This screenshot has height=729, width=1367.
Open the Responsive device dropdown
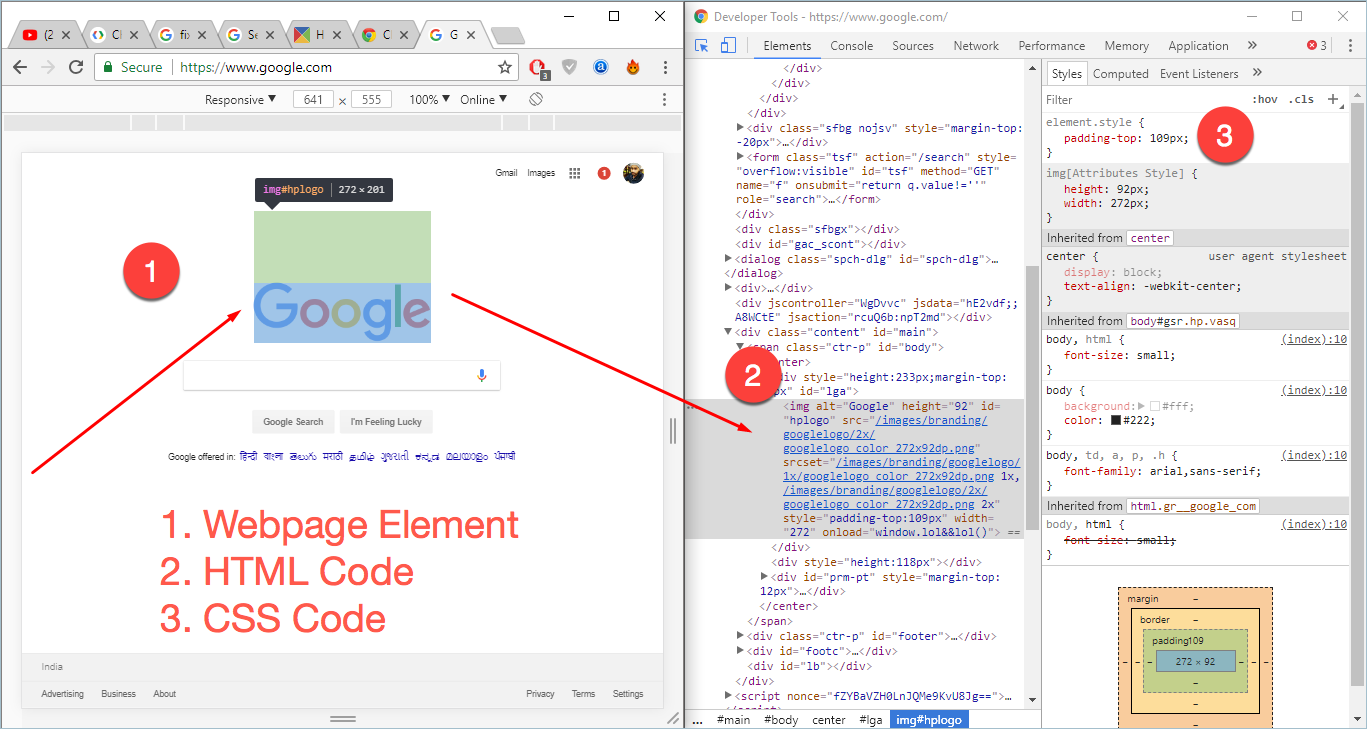[x=241, y=99]
